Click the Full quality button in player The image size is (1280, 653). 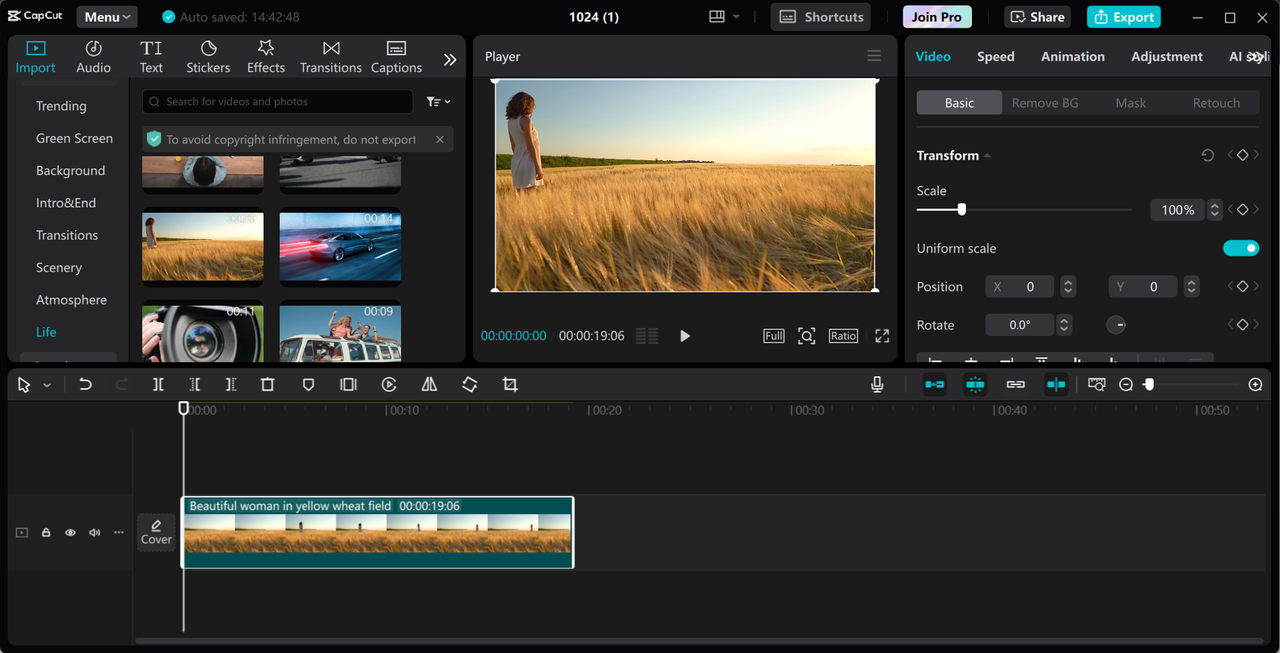click(x=774, y=336)
